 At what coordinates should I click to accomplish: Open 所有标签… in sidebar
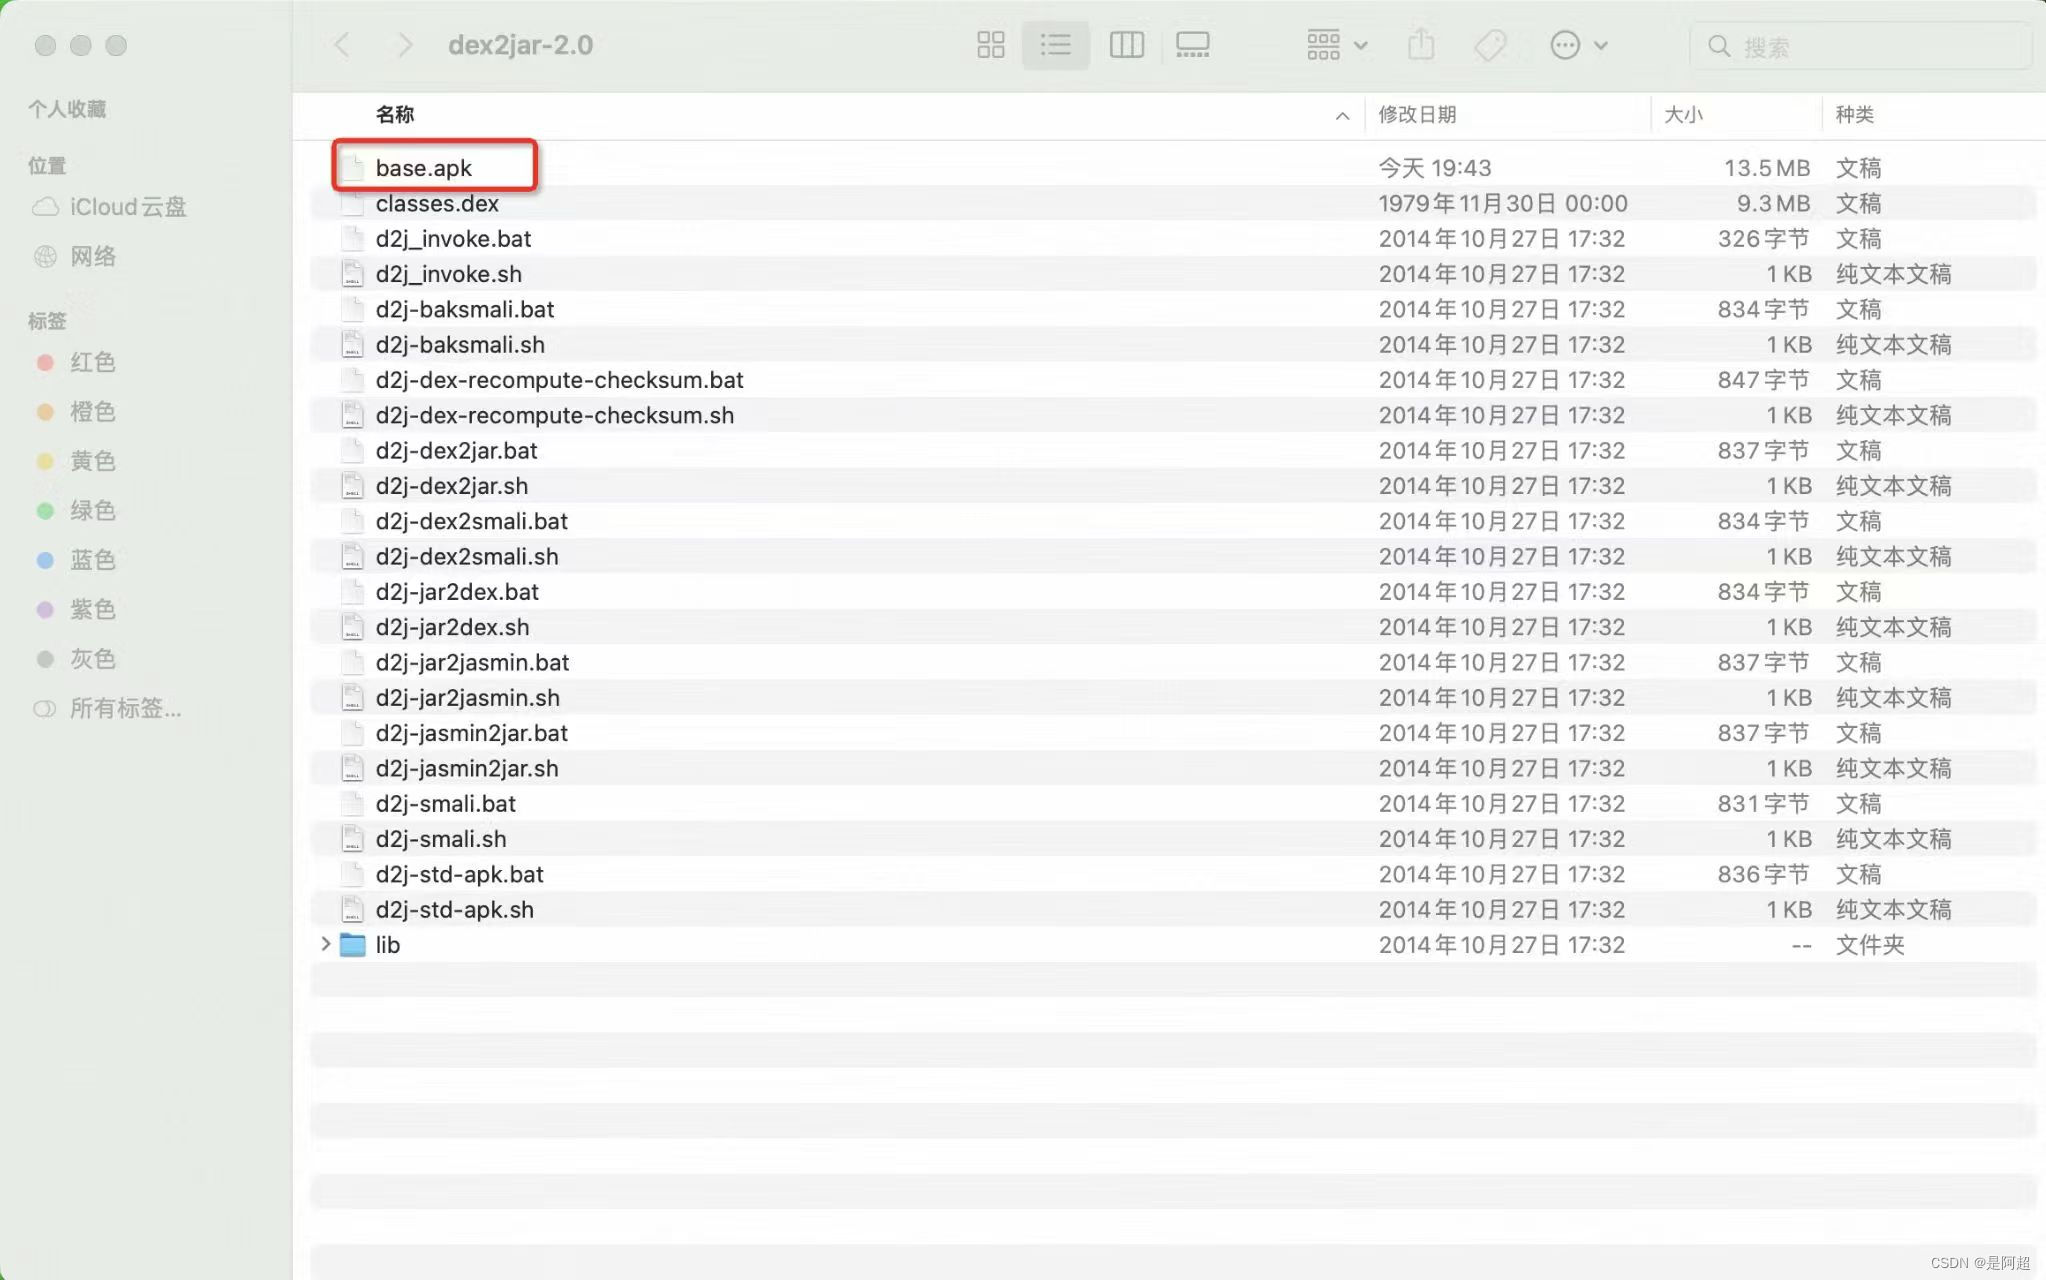(108, 709)
